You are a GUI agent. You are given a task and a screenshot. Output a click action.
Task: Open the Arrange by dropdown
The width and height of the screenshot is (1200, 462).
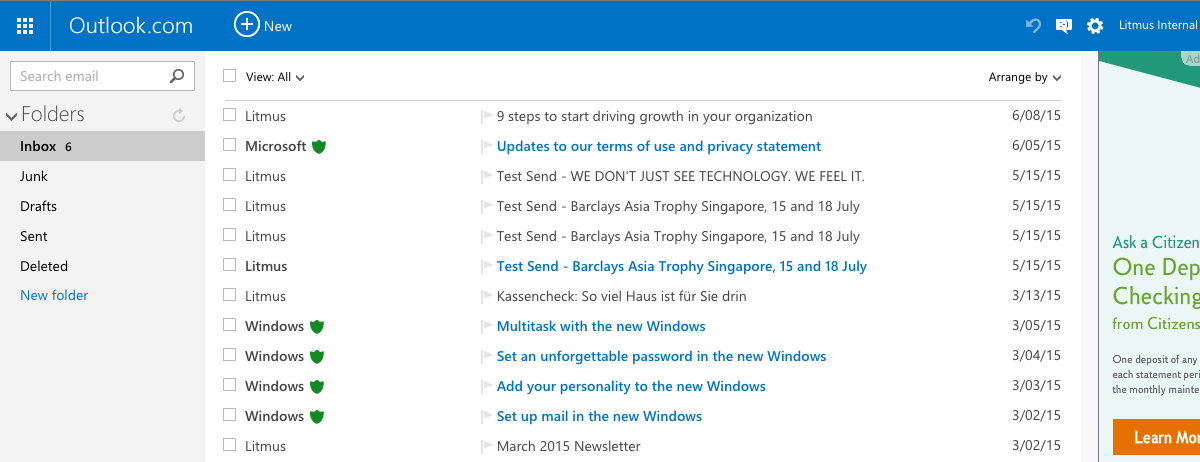click(x=1025, y=77)
